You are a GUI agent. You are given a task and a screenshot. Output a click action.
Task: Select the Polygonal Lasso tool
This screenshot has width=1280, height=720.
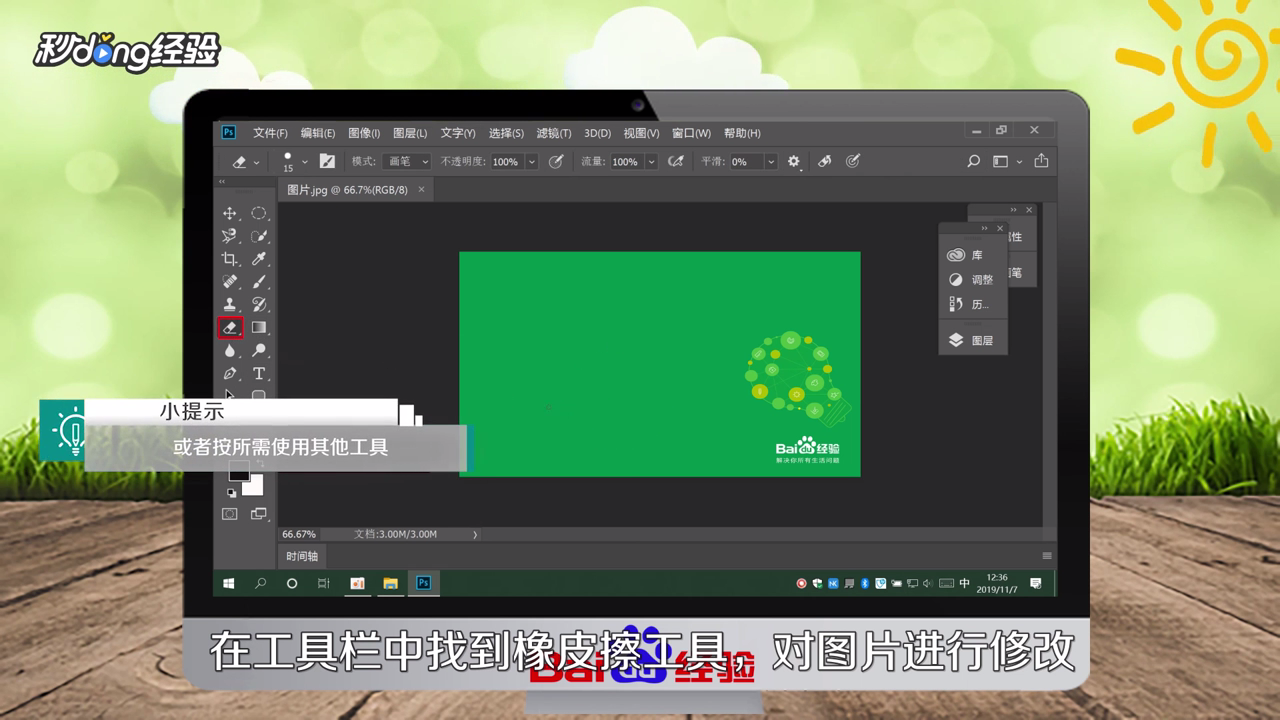click(x=230, y=236)
